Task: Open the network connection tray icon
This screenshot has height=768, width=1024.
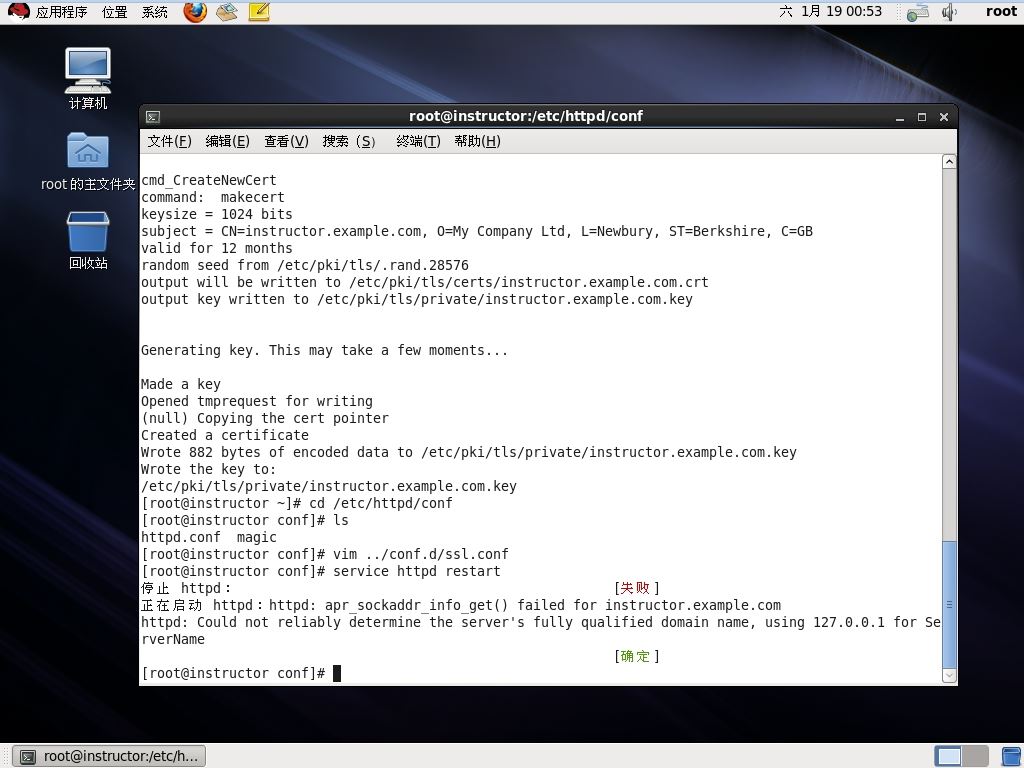Action: 918,12
